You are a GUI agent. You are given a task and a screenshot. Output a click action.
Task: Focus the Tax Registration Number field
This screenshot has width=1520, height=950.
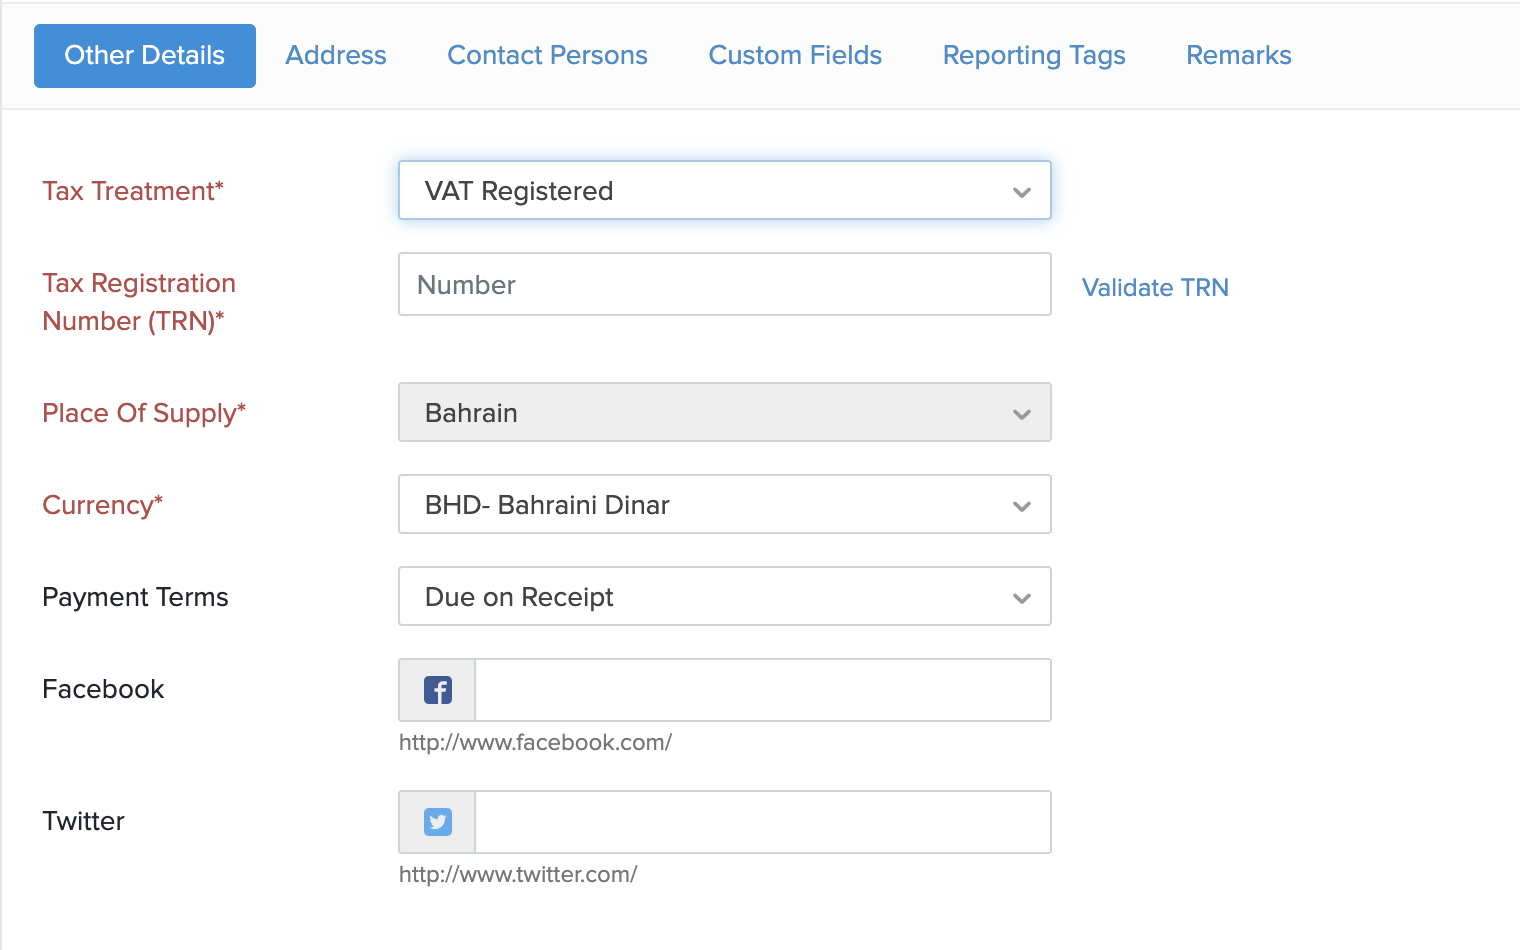tap(724, 284)
